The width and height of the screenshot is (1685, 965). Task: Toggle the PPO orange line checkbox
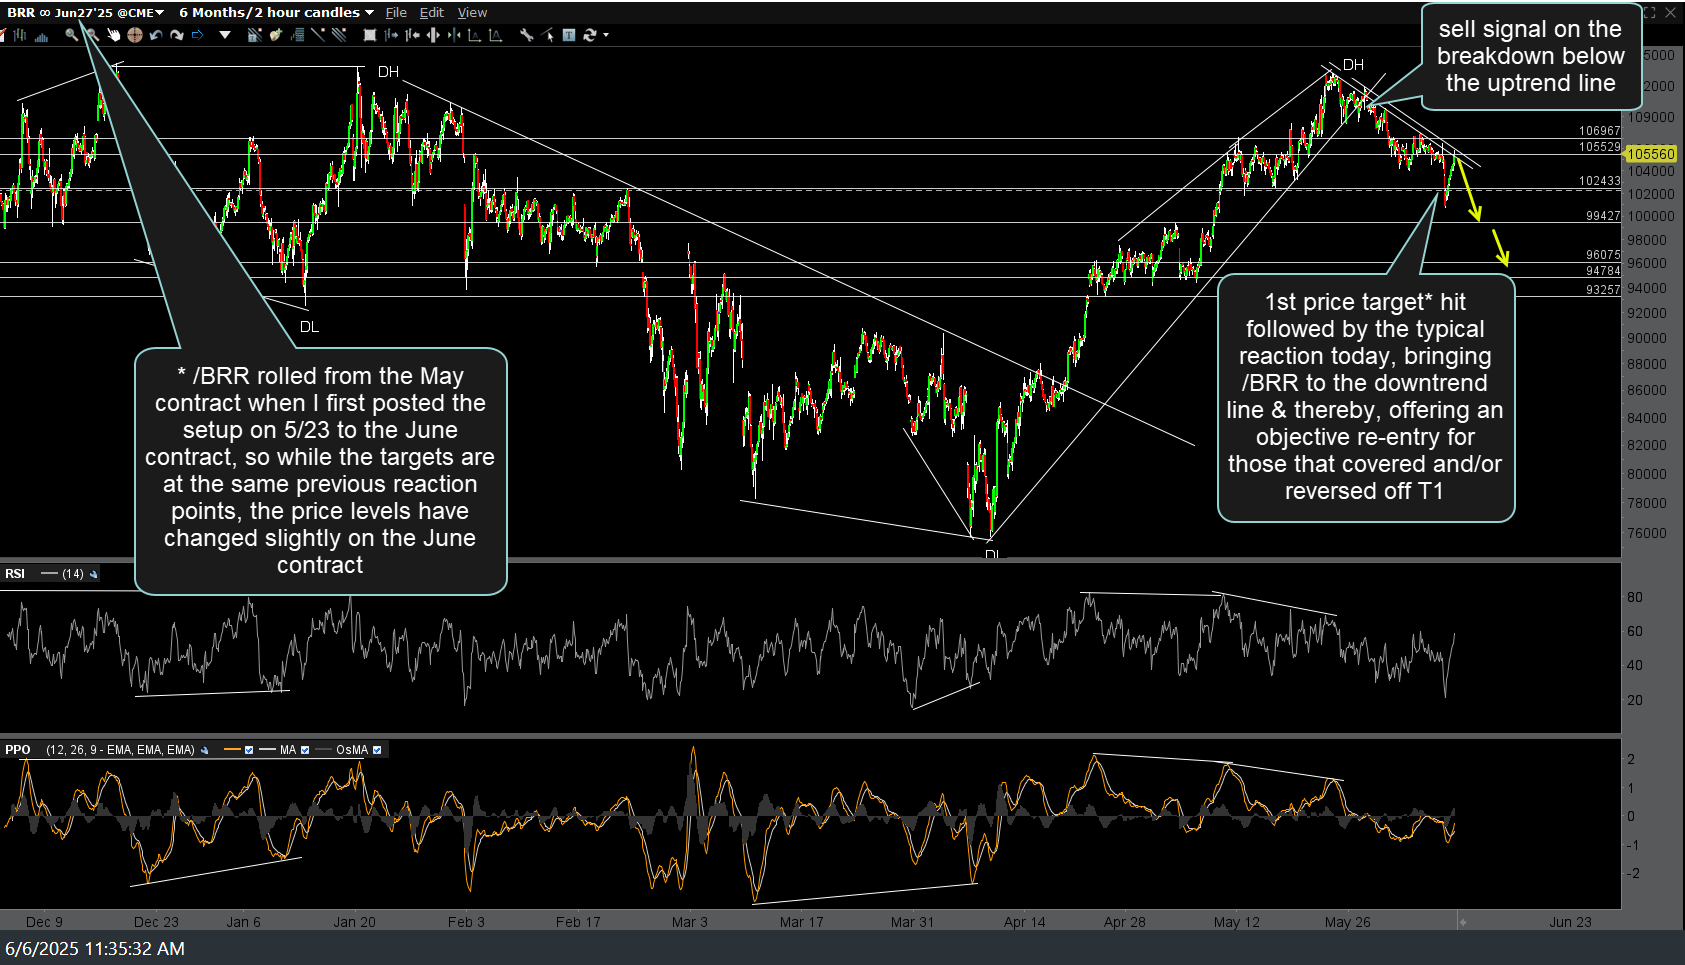click(x=249, y=750)
